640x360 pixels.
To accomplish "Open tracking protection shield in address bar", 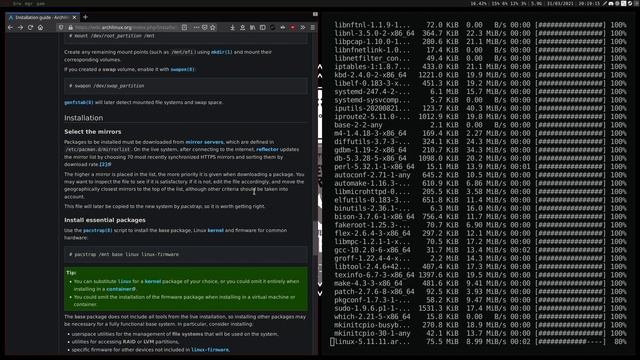I will pyautogui.click(x=61, y=27).
